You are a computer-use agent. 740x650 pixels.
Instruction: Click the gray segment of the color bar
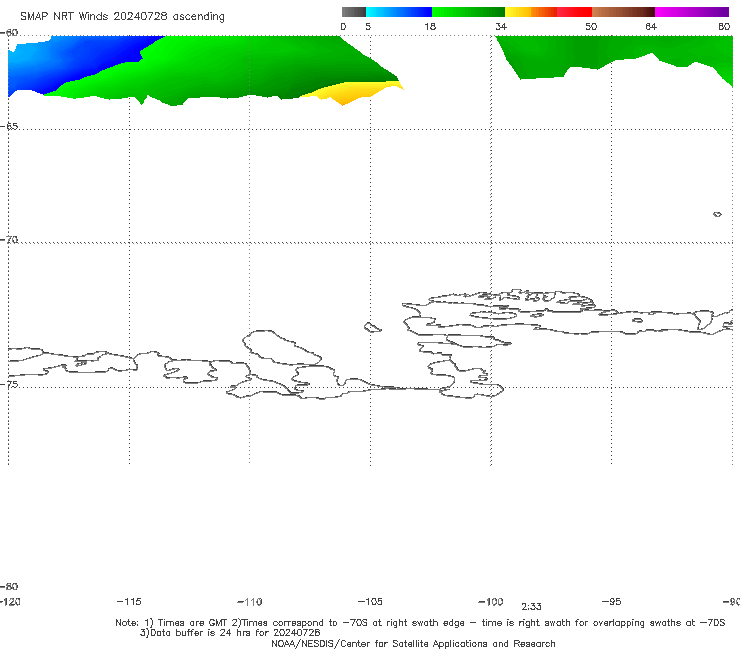pos(354,12)
